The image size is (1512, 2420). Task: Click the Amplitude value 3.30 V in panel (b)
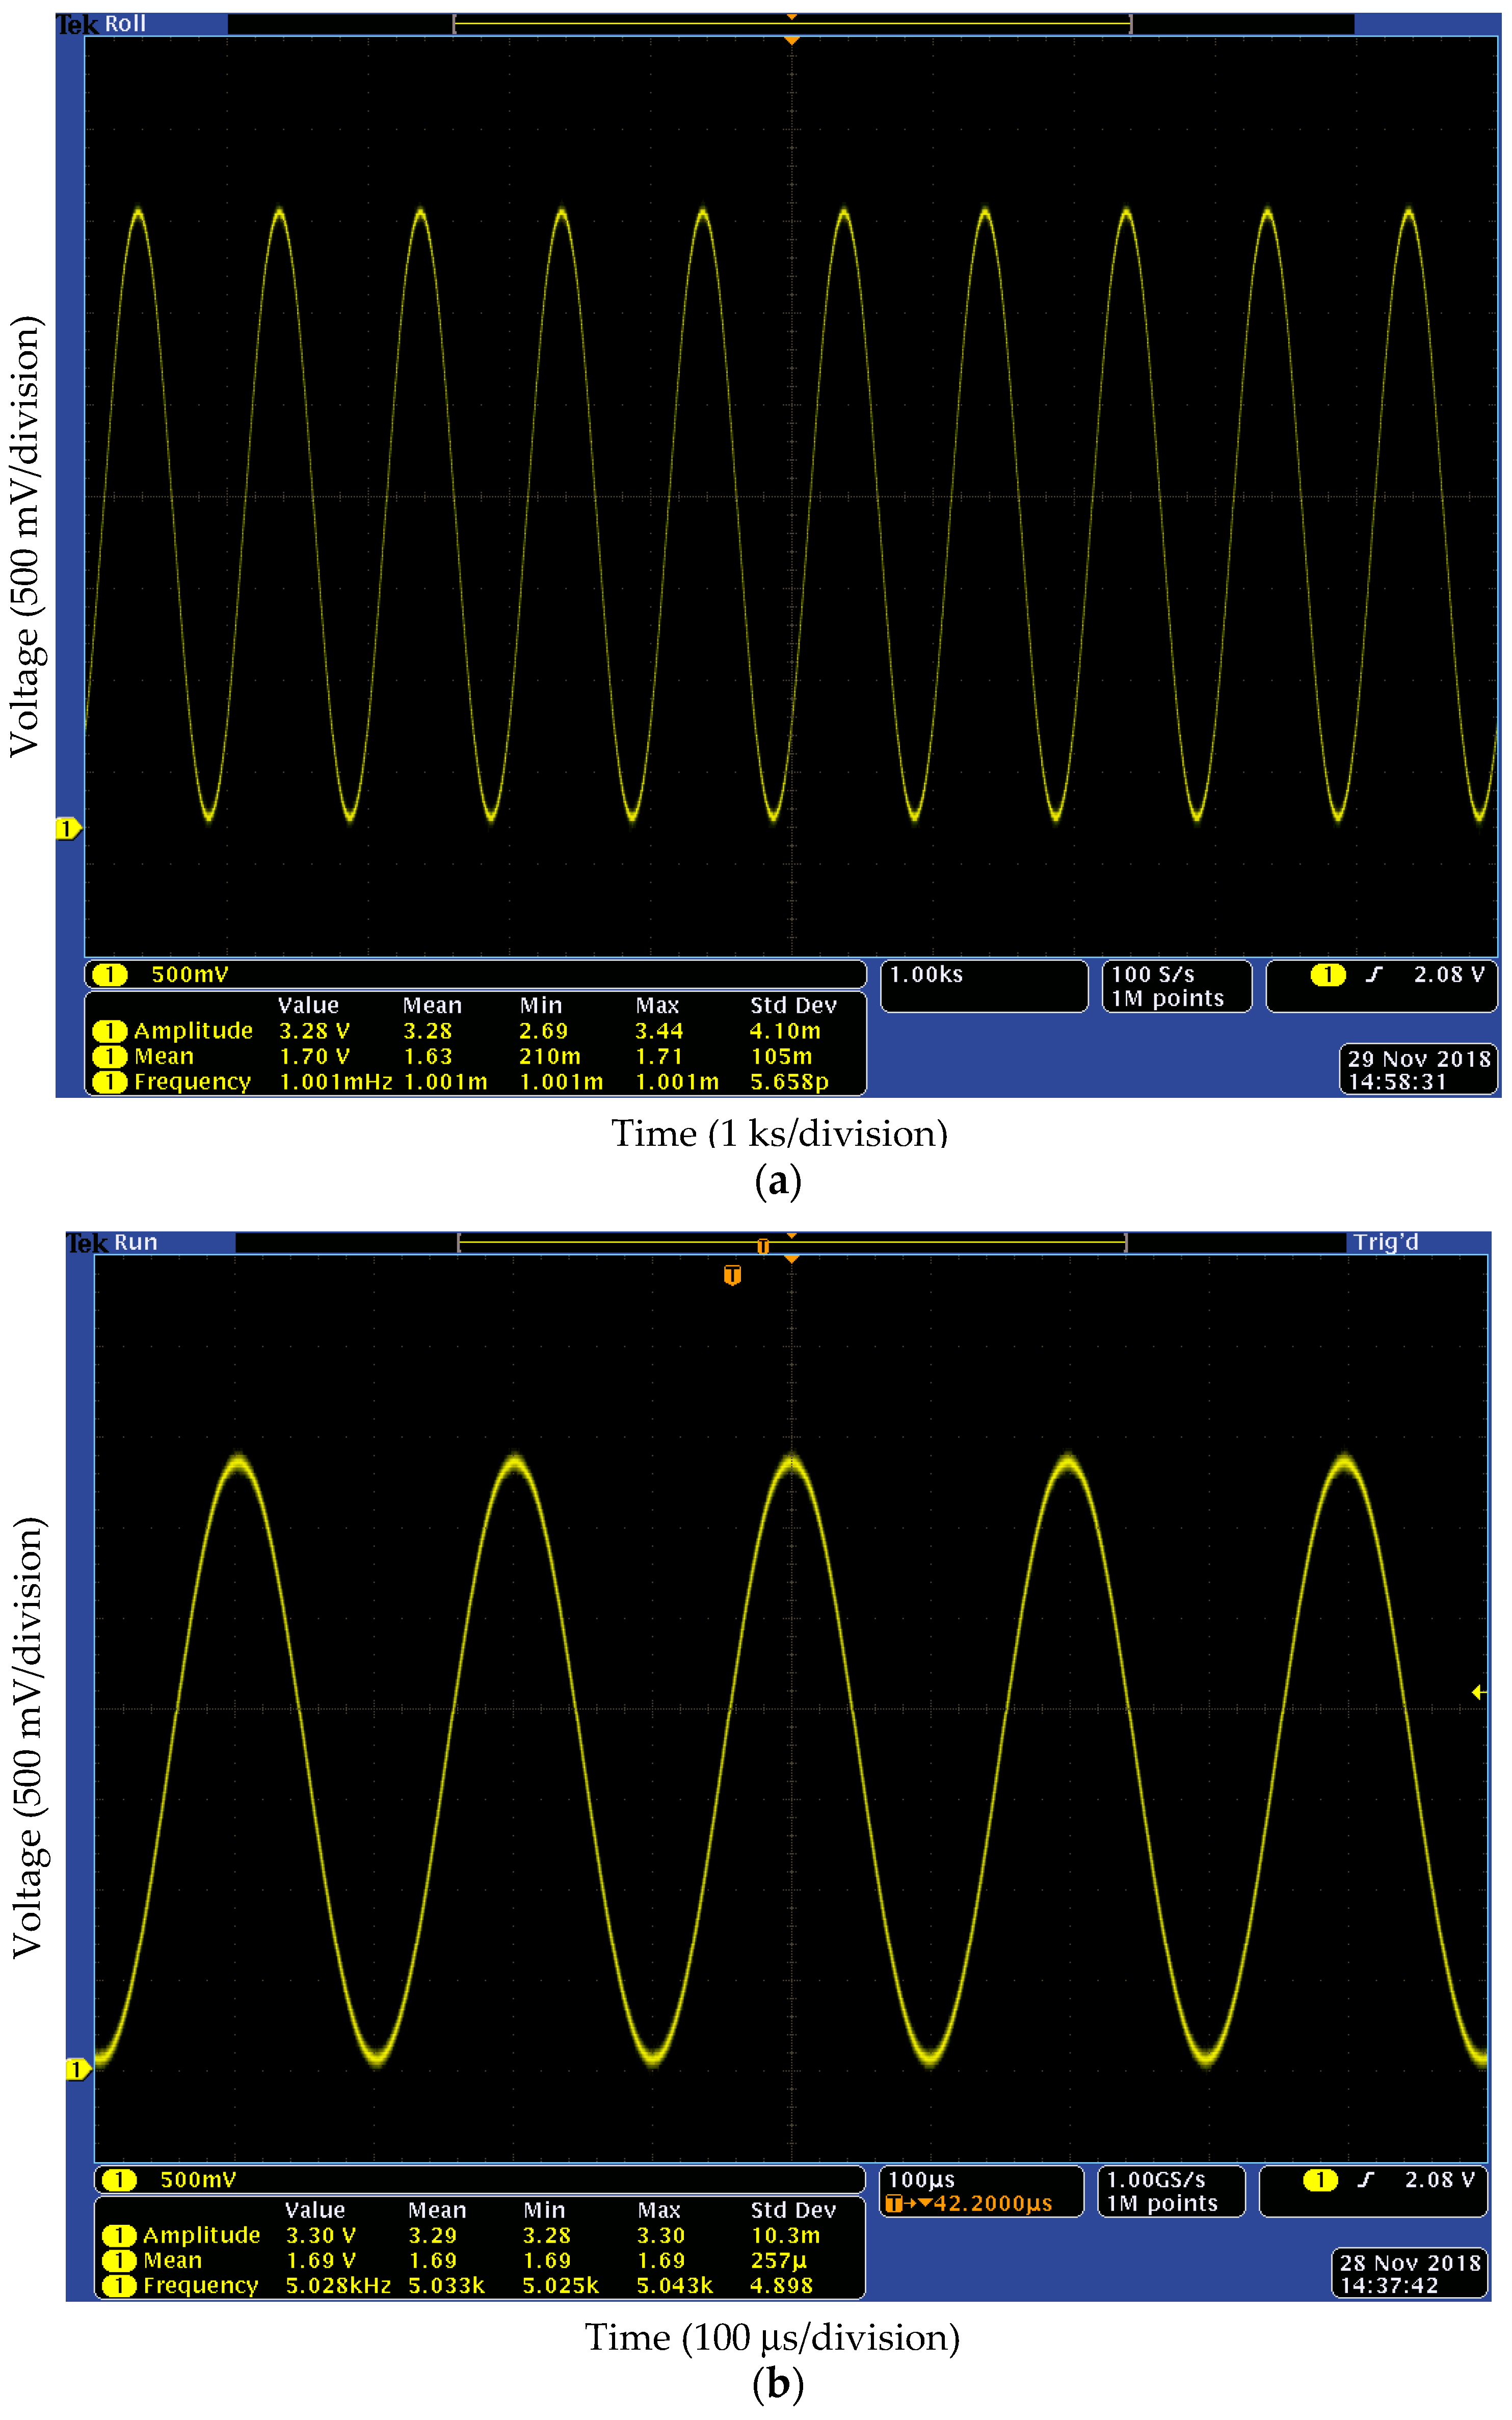pos(321,2235)
